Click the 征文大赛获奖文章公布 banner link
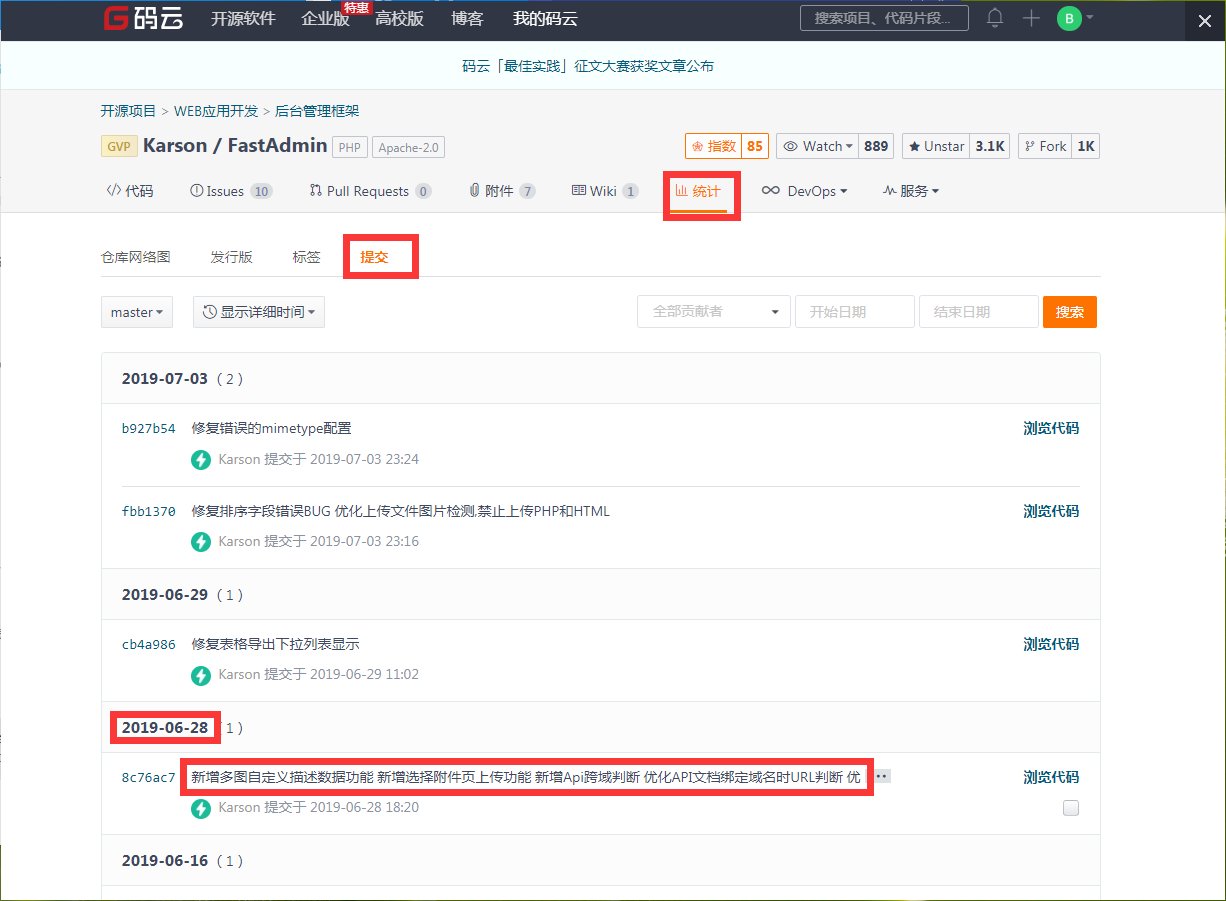 (x=588, y=67)
